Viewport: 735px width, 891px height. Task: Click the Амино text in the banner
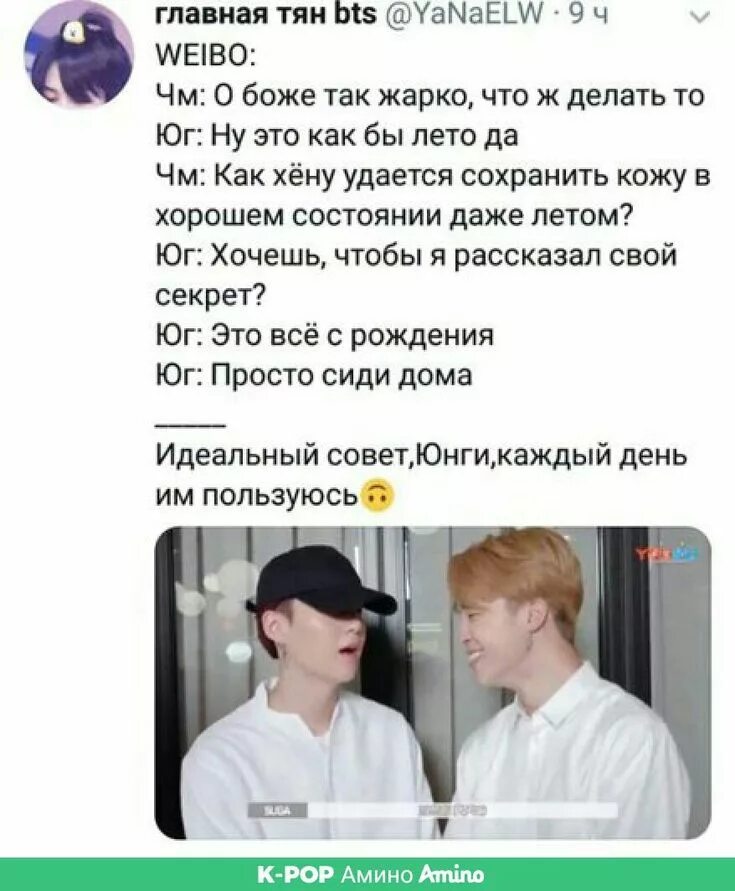click(x=377, y=874)
